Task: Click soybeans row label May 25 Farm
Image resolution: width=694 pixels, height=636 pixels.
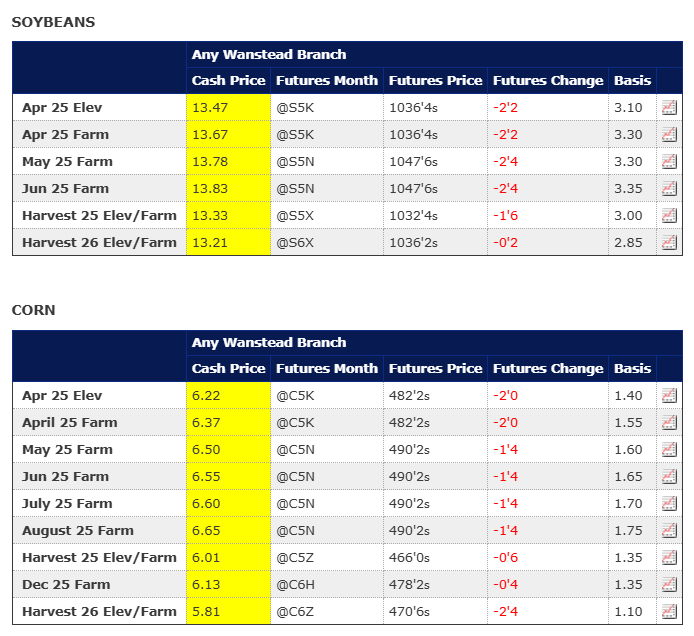Action: click(67, 162)
